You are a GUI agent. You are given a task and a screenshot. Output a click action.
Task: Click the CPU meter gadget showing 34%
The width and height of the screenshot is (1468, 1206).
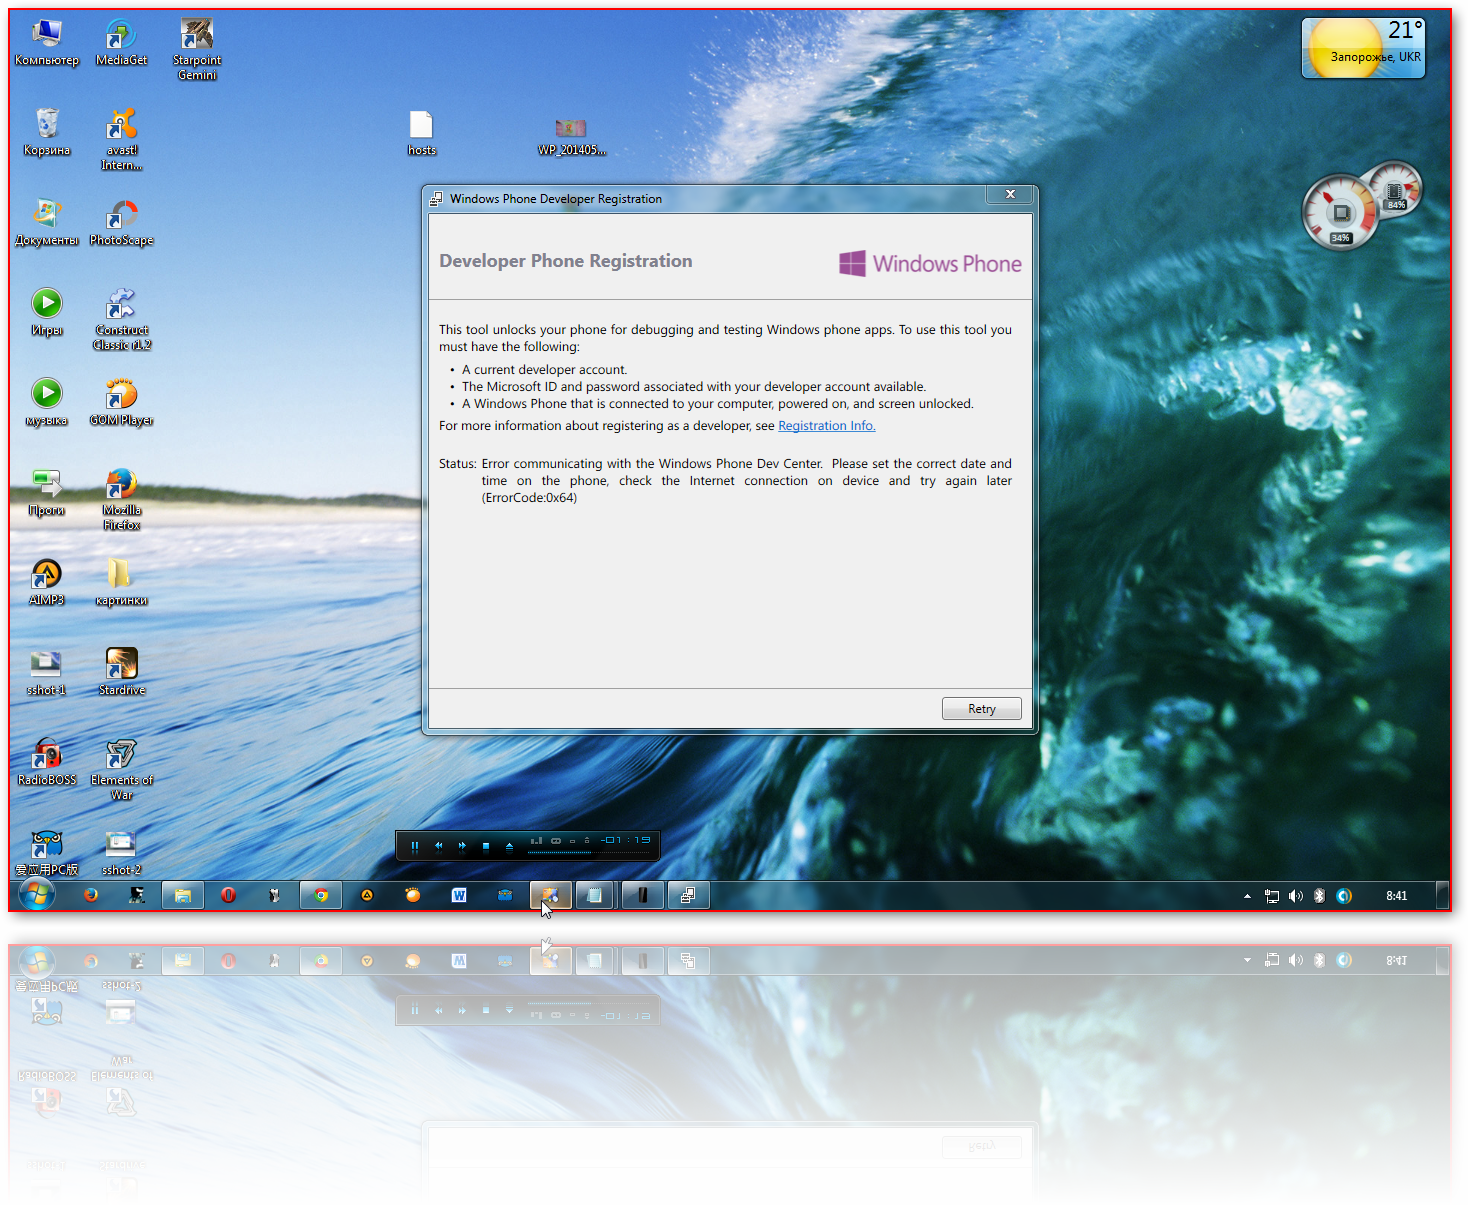click(1340, 212)
